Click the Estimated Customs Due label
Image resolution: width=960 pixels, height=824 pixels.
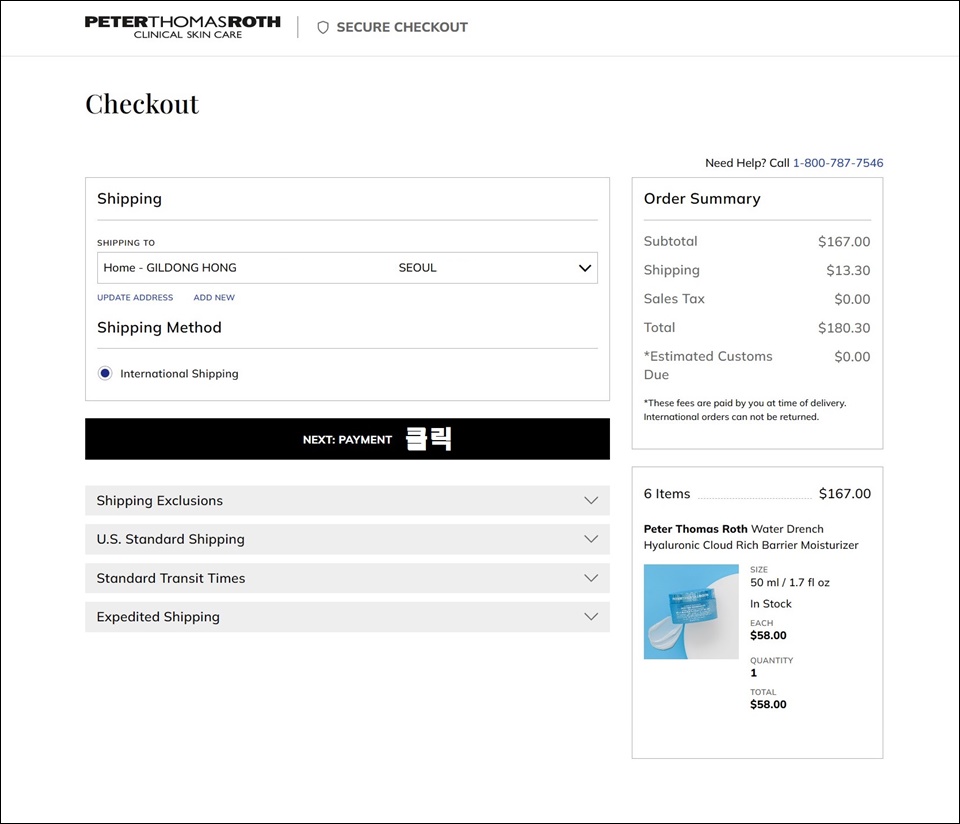click(708, 365)
